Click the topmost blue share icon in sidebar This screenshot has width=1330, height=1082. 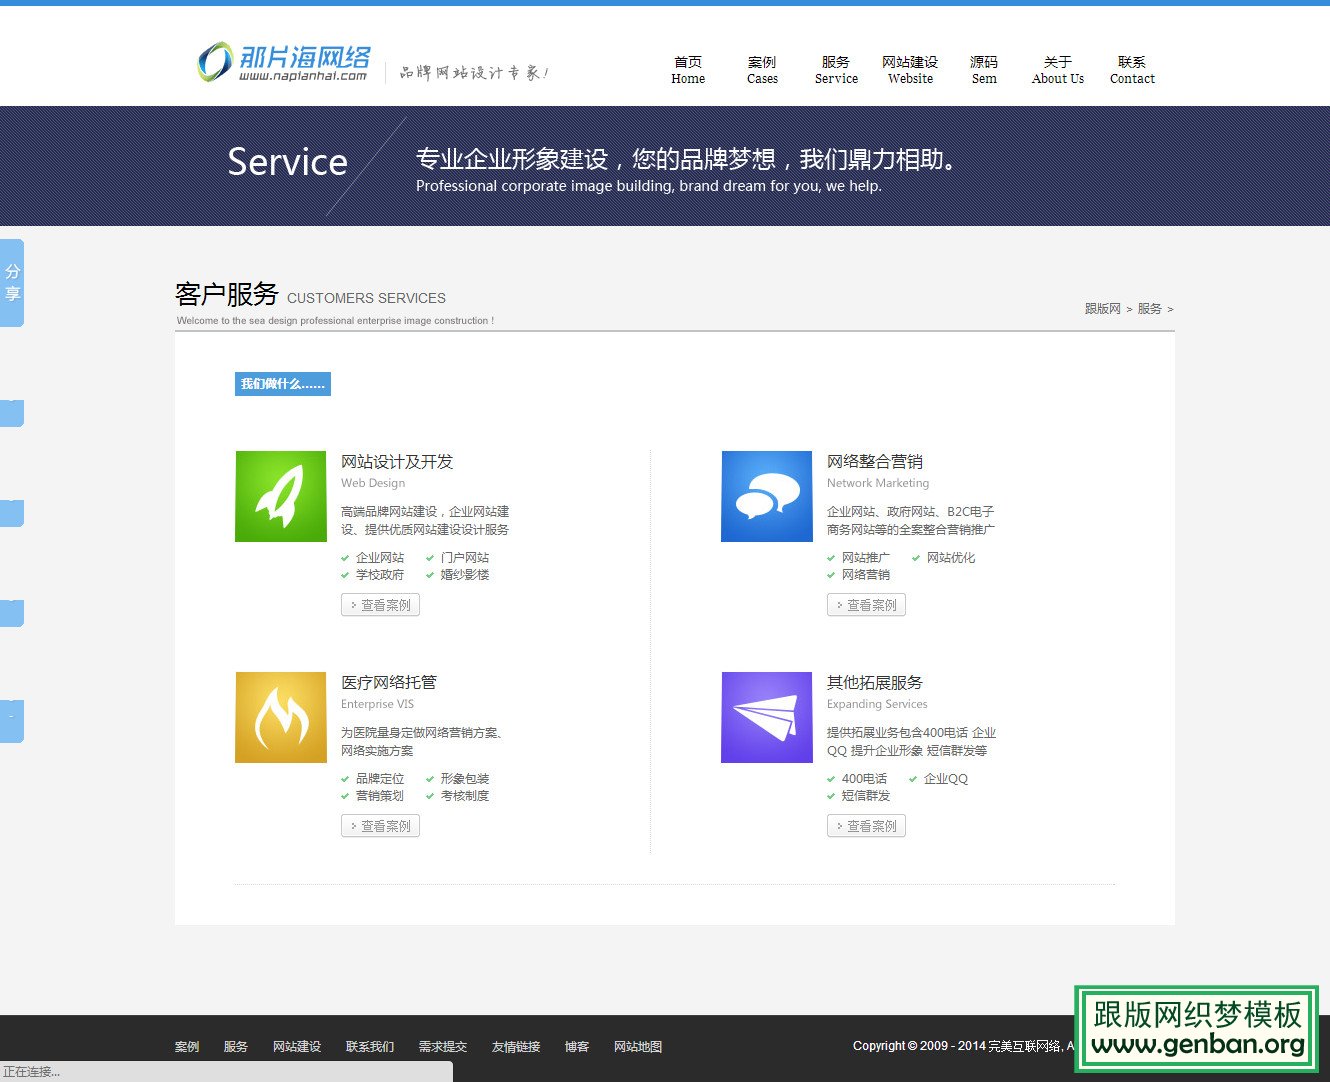(x=10, y=413)
